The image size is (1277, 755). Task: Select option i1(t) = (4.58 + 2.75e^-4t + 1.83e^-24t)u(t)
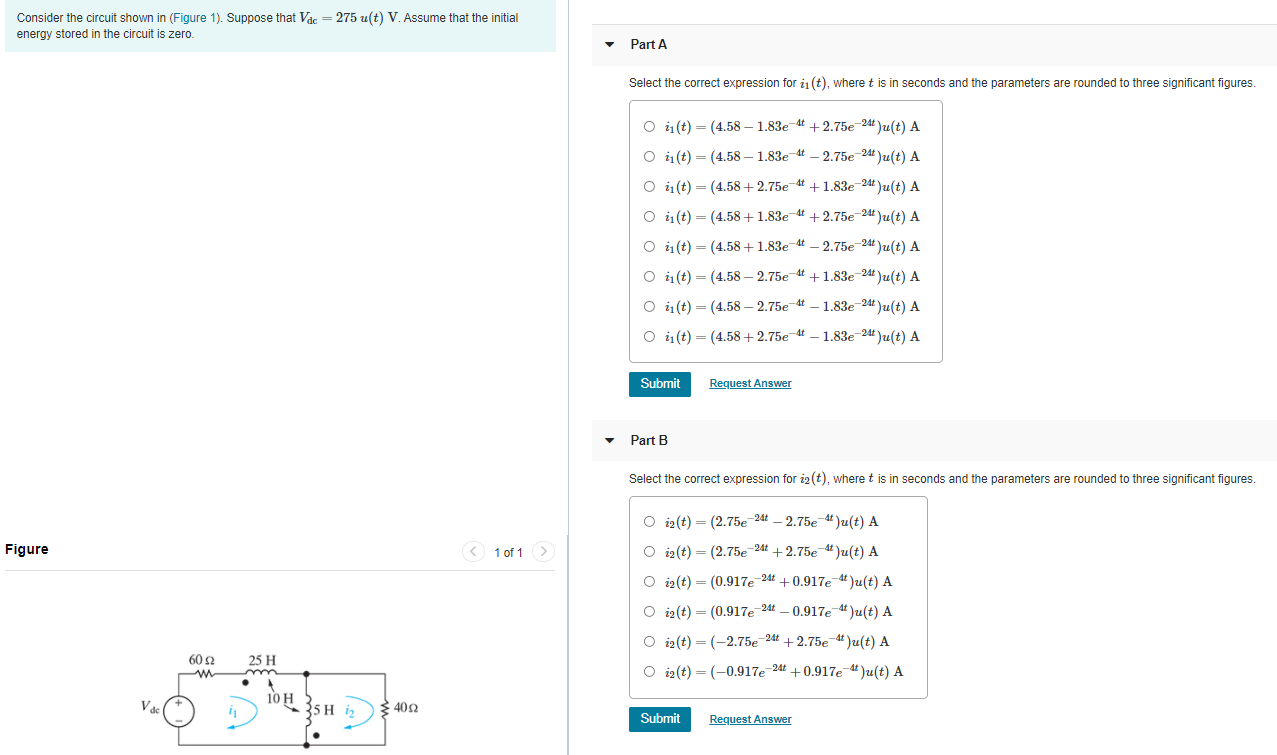click(650, 187)
